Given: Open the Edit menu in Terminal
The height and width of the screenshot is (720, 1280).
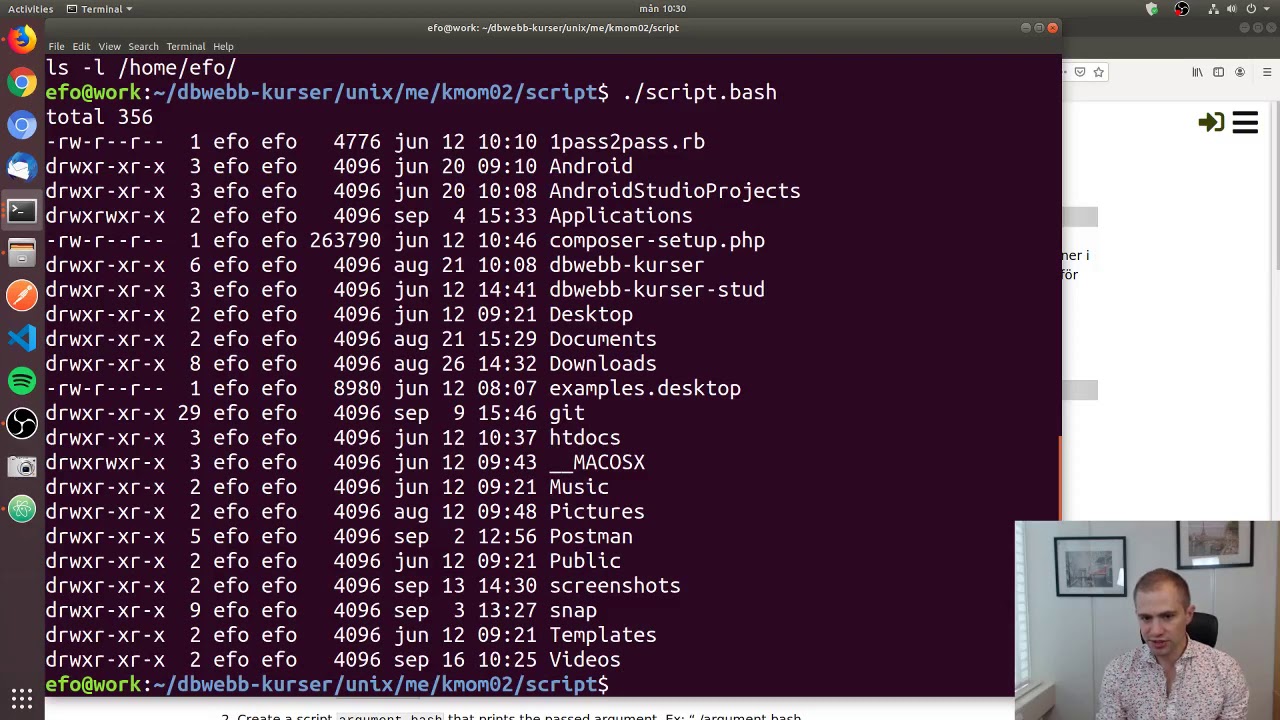Looking at the screenshot, I should tap(81, 46).
